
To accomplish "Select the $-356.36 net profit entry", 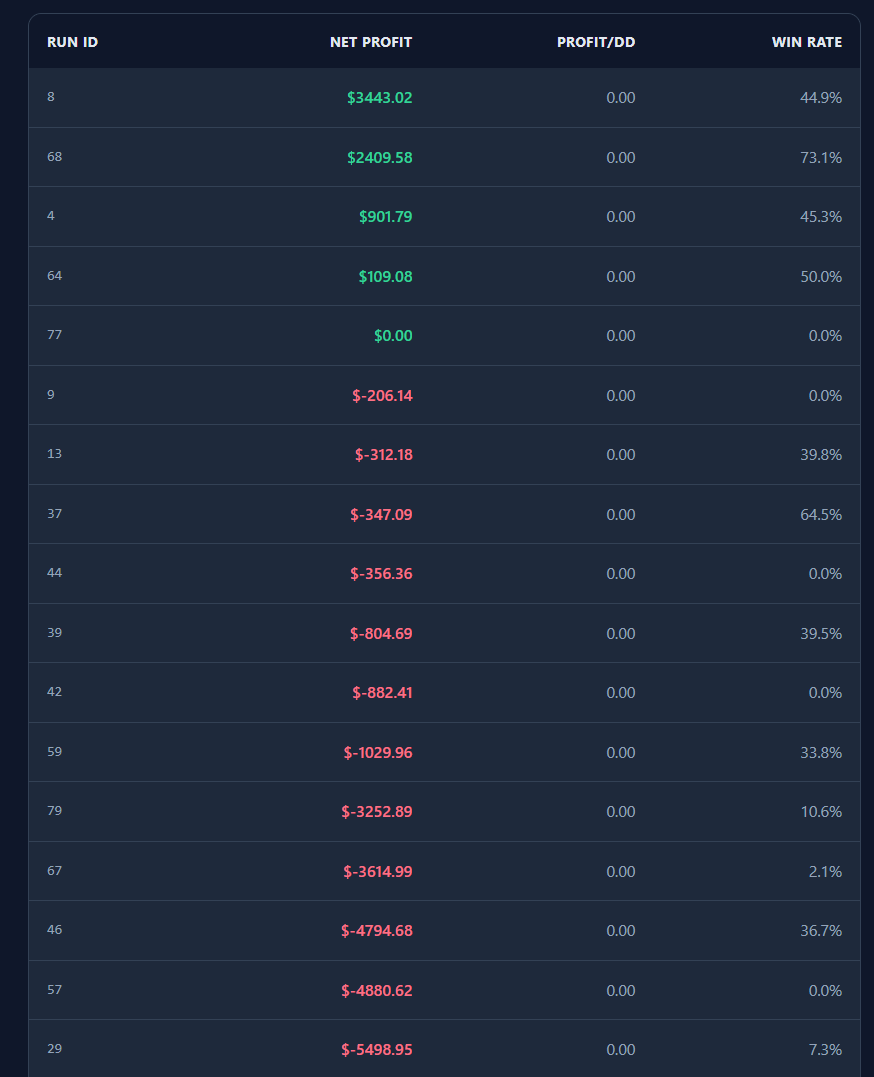I will [x=381, y=573].
